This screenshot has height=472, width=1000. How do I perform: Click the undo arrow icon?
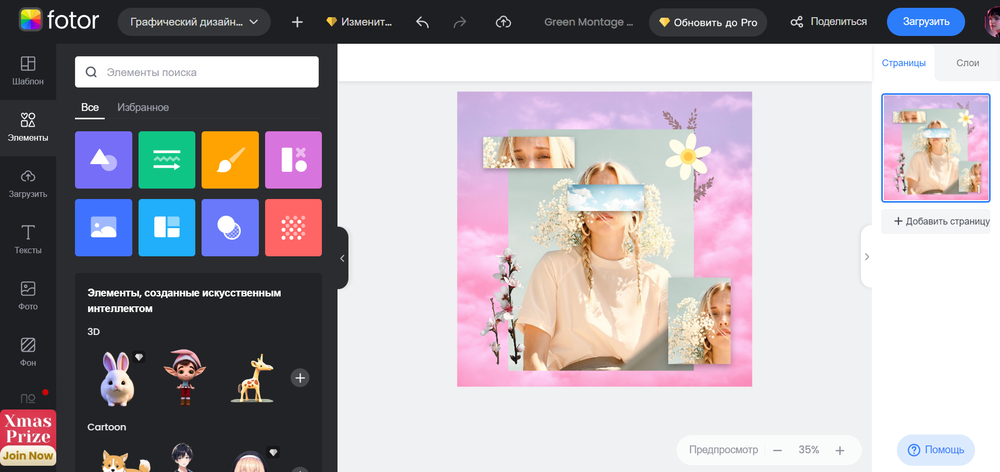point(422,22)
